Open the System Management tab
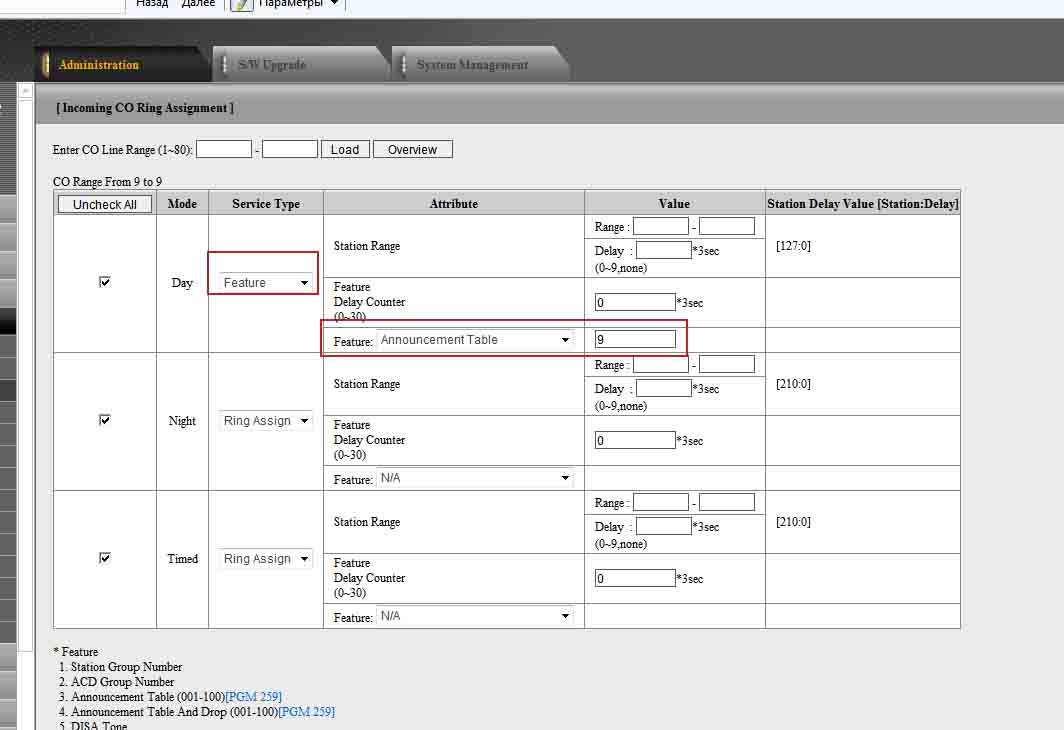Image resolution: width=1064 pixels, height=730 pixels. pos(472,65)
